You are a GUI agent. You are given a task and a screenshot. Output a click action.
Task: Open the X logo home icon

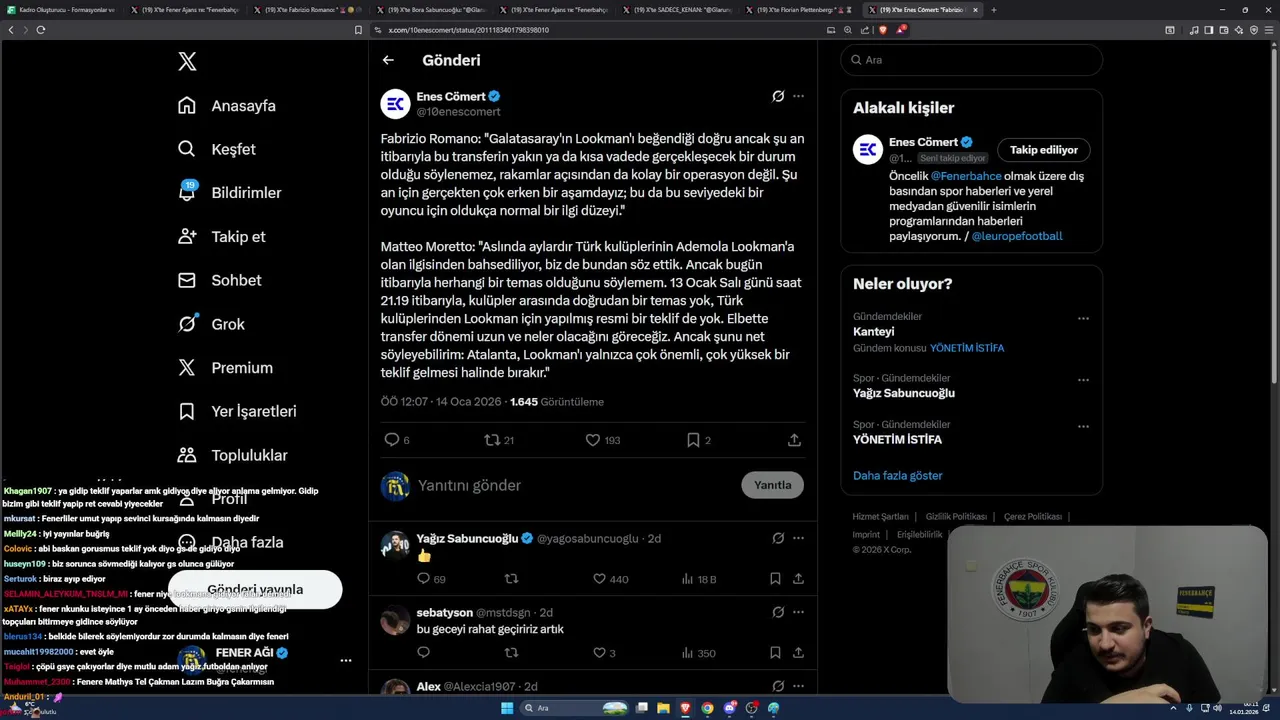[187, 61]
